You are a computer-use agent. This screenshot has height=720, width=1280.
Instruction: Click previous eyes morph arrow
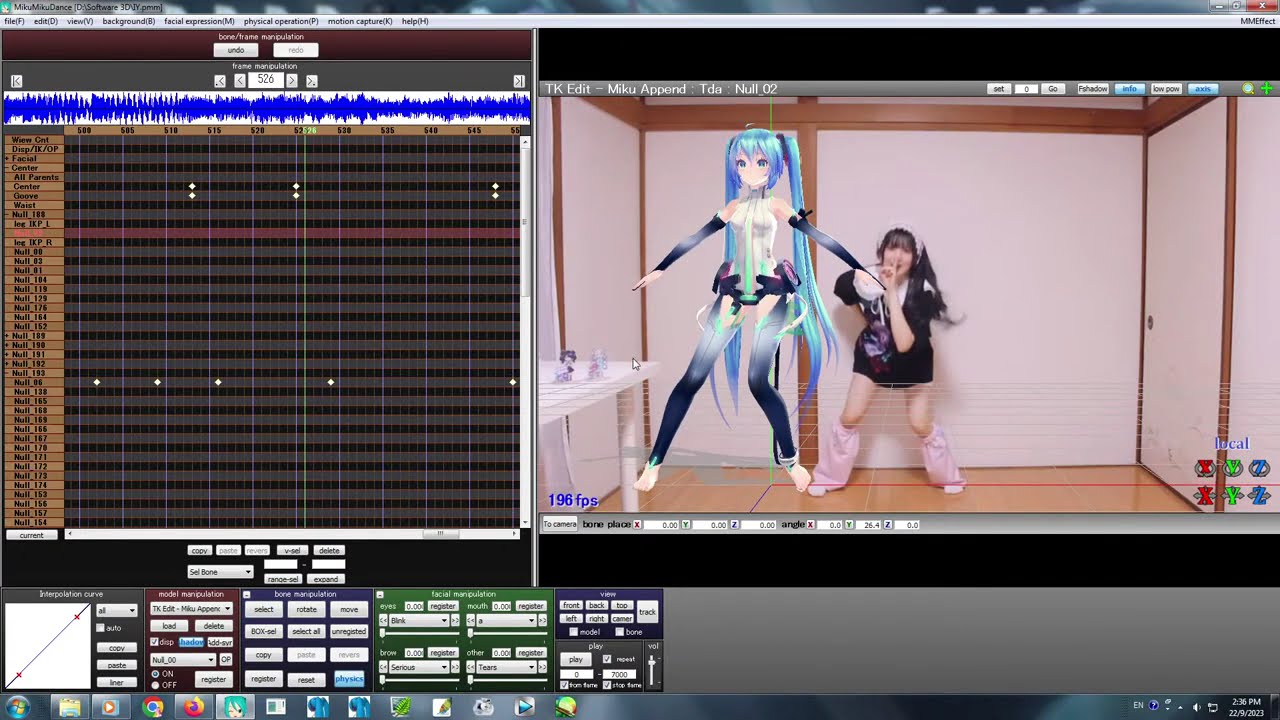[x=382, y=621]
